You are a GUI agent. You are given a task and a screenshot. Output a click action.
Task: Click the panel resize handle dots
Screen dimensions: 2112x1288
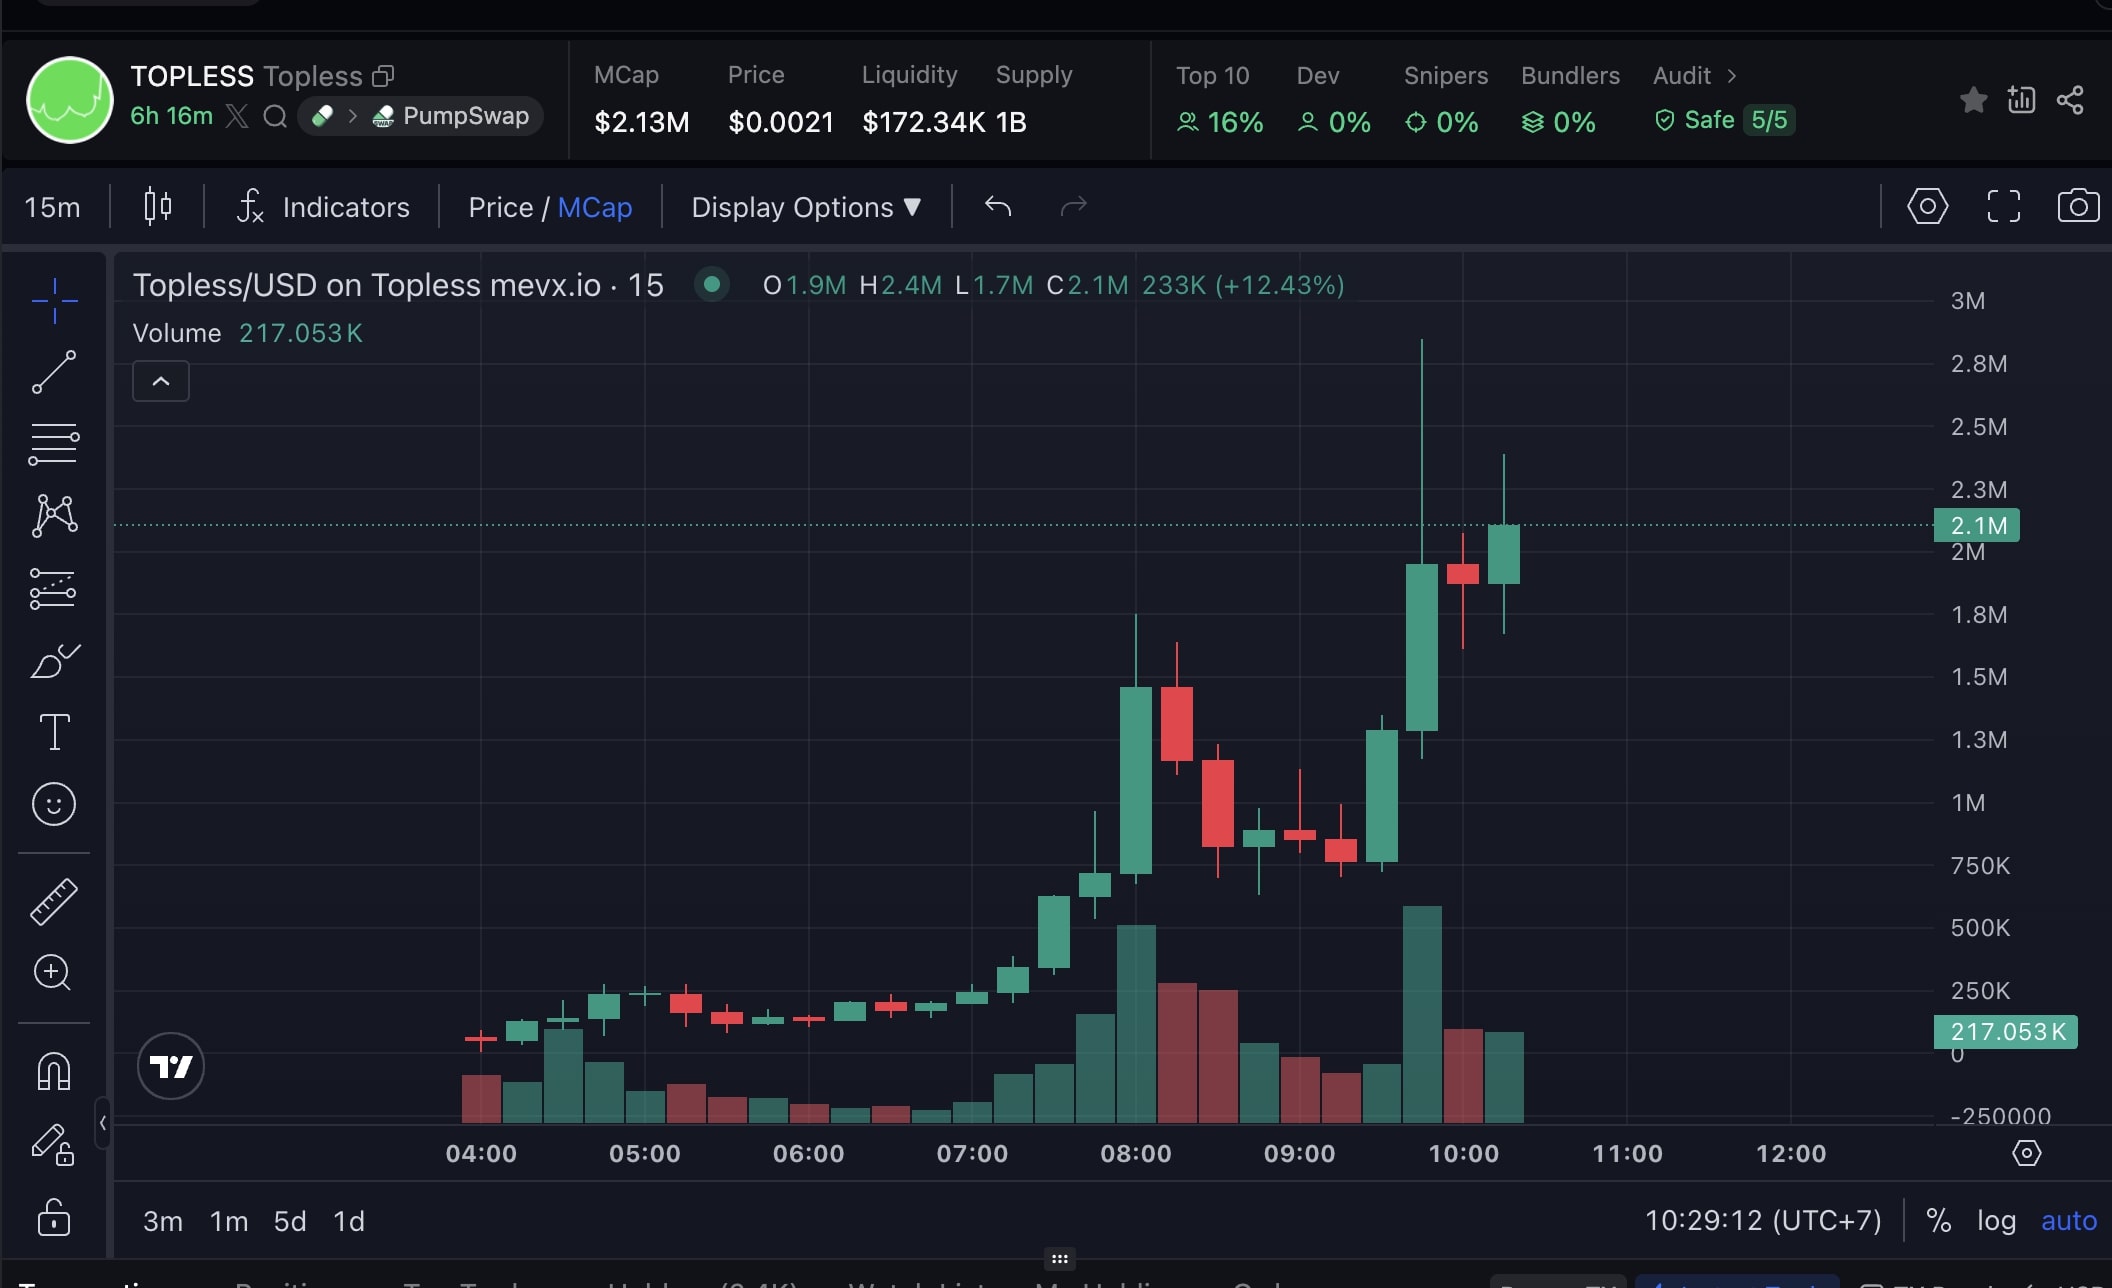coord(1059,1259)
